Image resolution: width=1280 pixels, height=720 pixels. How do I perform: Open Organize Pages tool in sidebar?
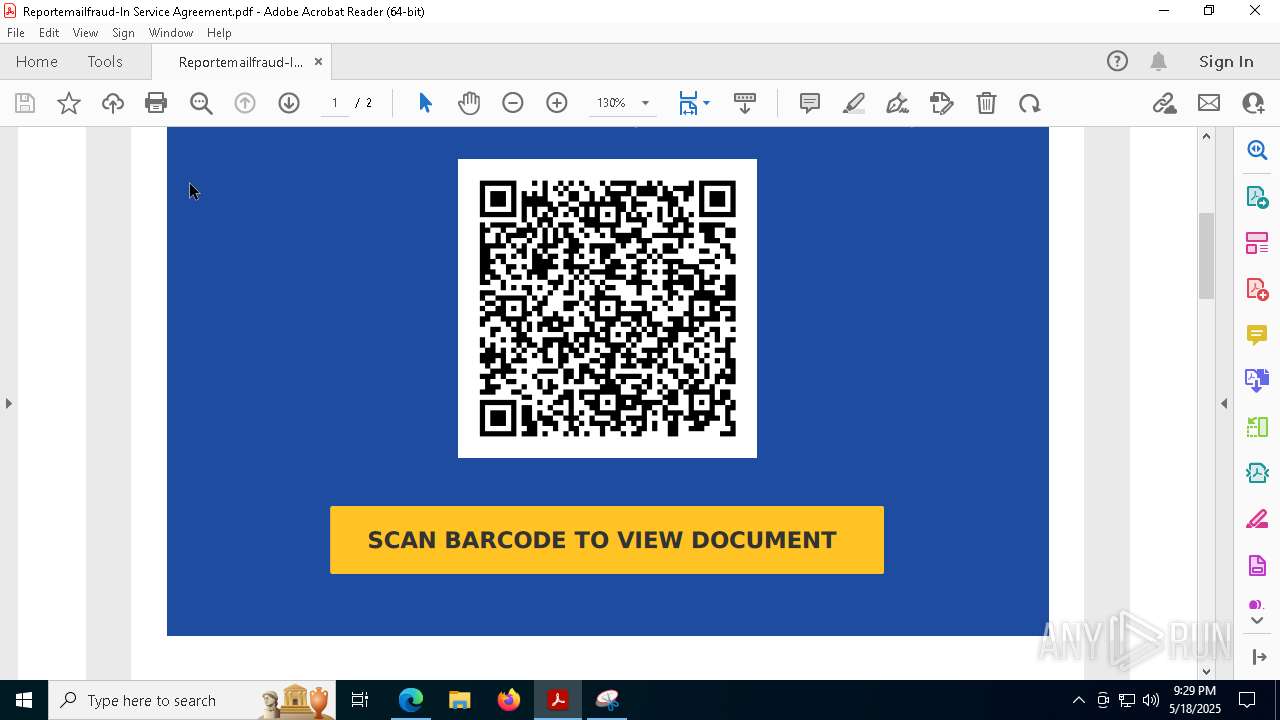[x=1257, y=242]
